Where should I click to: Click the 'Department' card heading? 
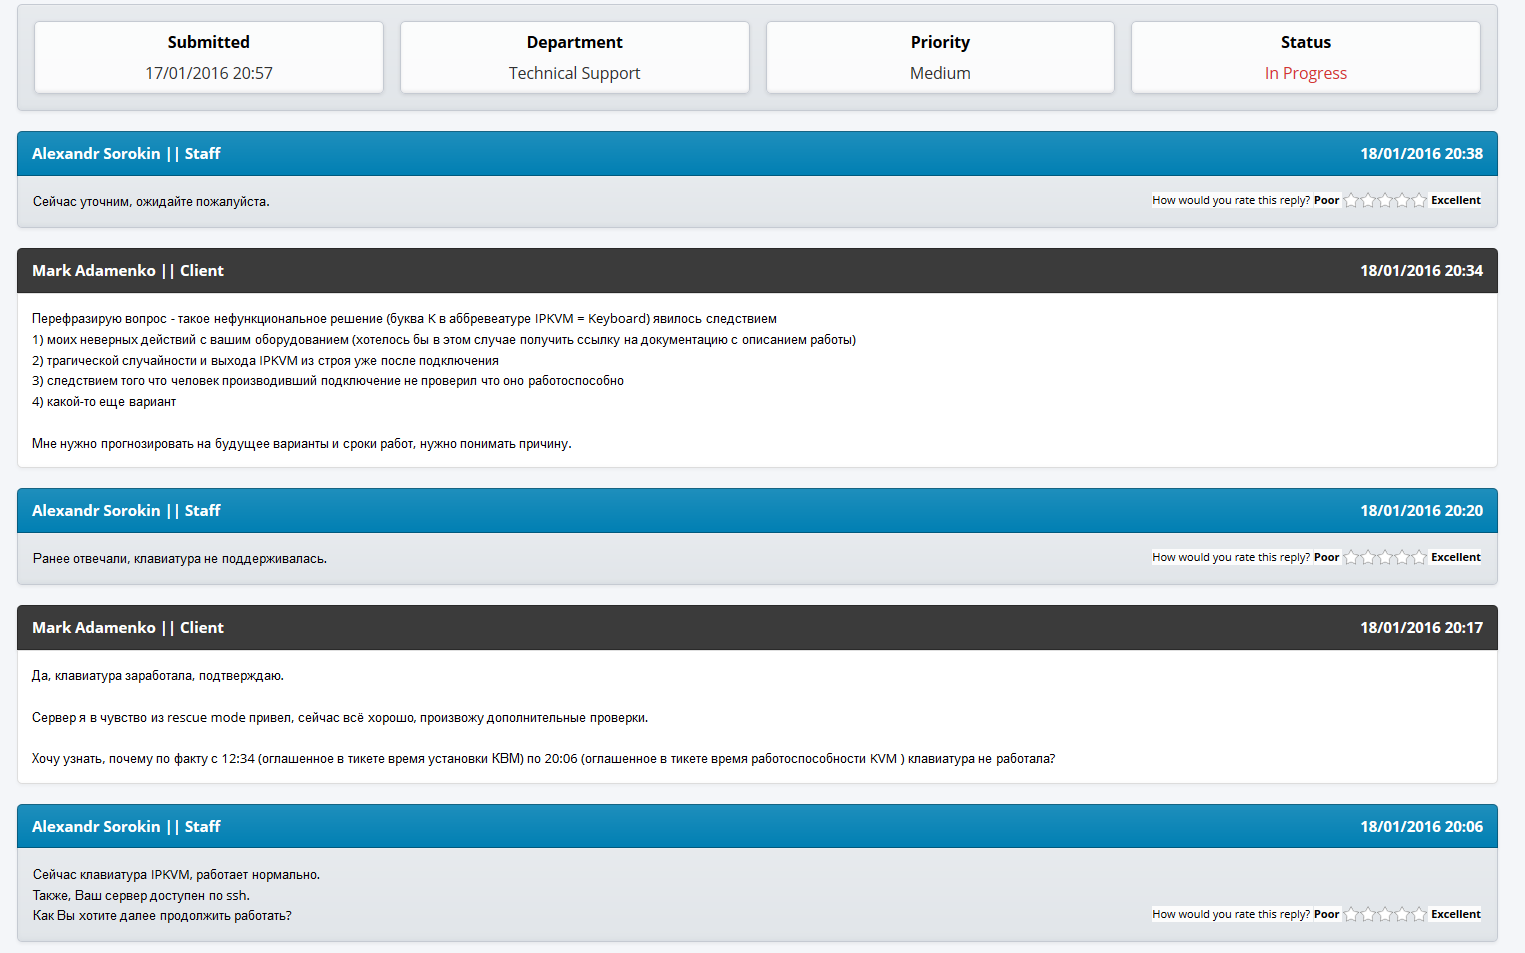click(x=574, y=42)
